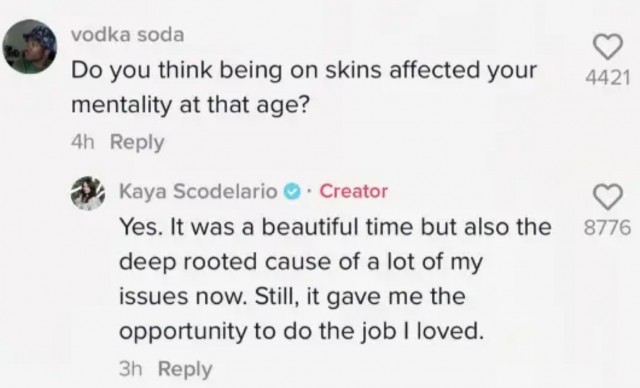640x388 pixels.
Task: Click the 'issues now. Still, it gave me' line
Action: (x=292, y=297)
